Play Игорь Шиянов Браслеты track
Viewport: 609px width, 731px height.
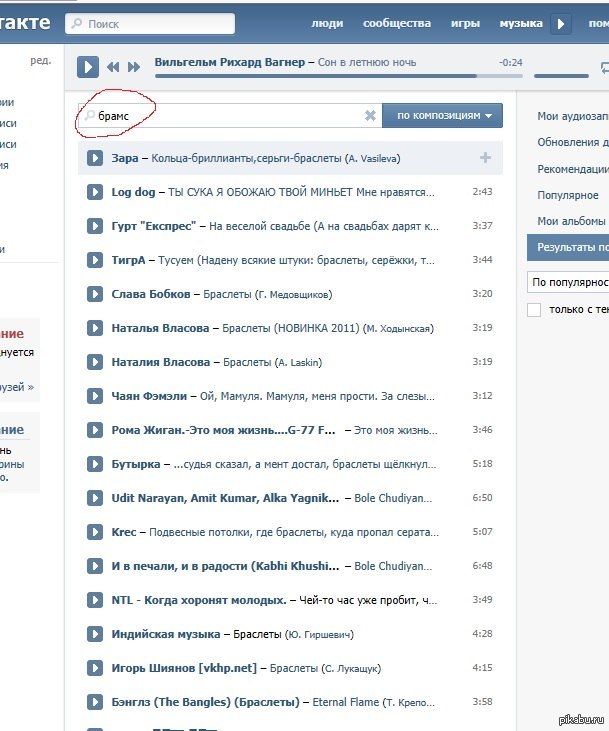[95, 669]
